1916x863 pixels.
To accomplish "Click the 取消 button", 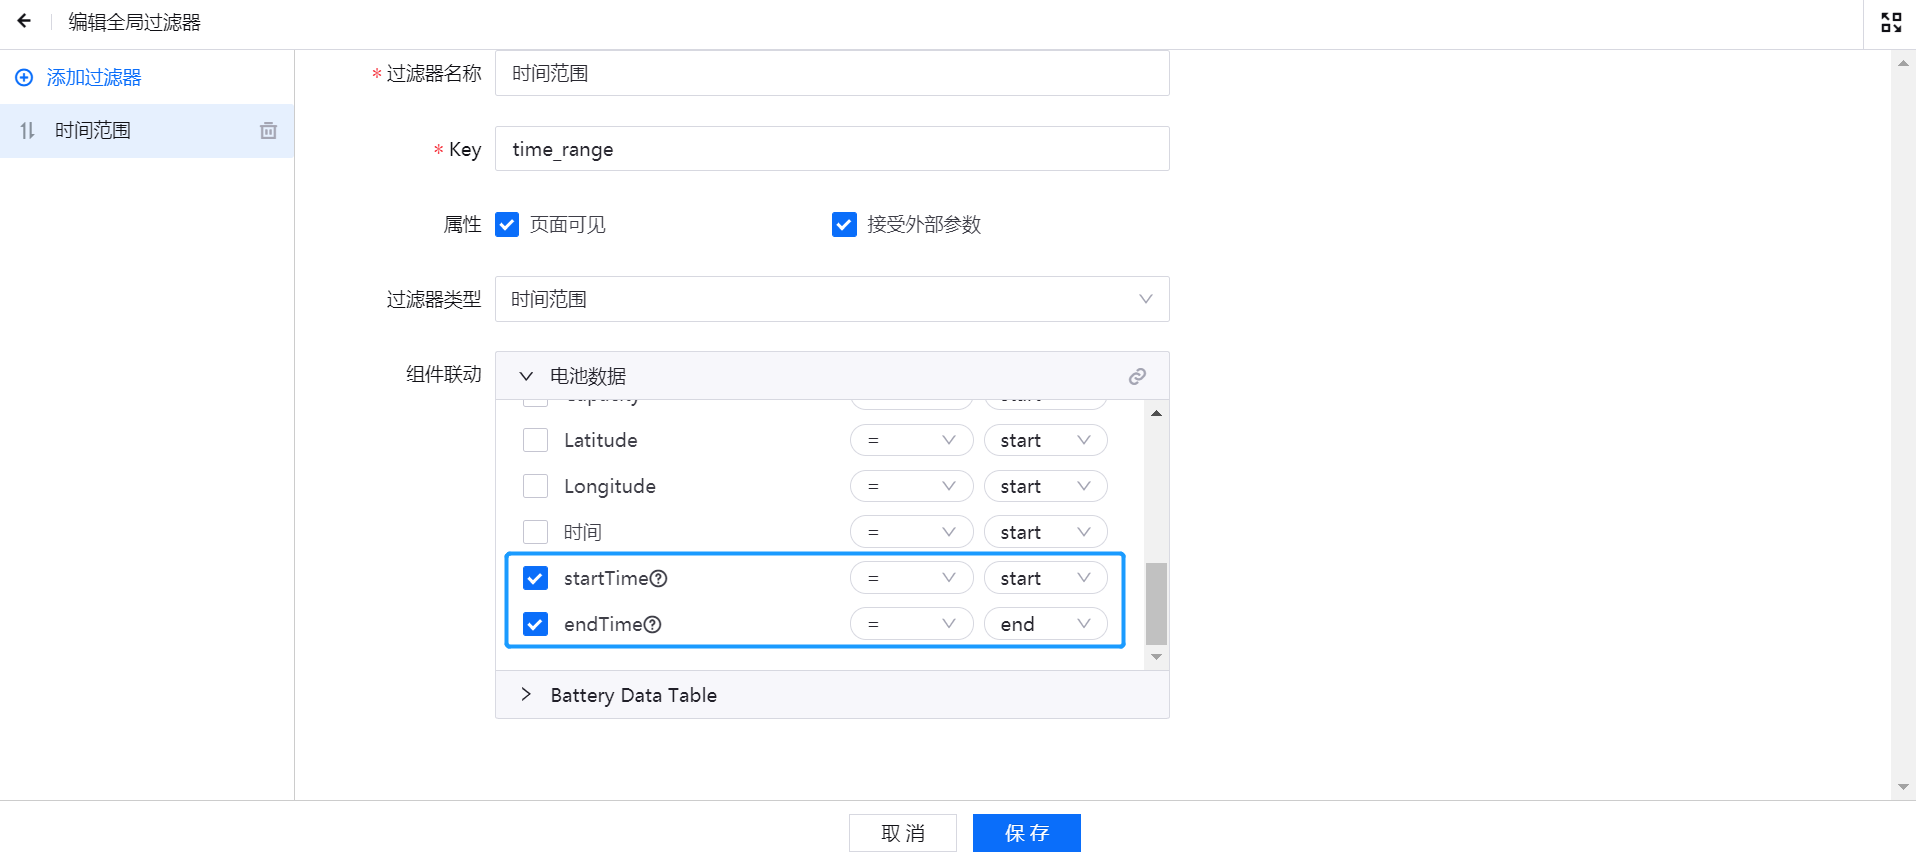I will coord(902,833).
